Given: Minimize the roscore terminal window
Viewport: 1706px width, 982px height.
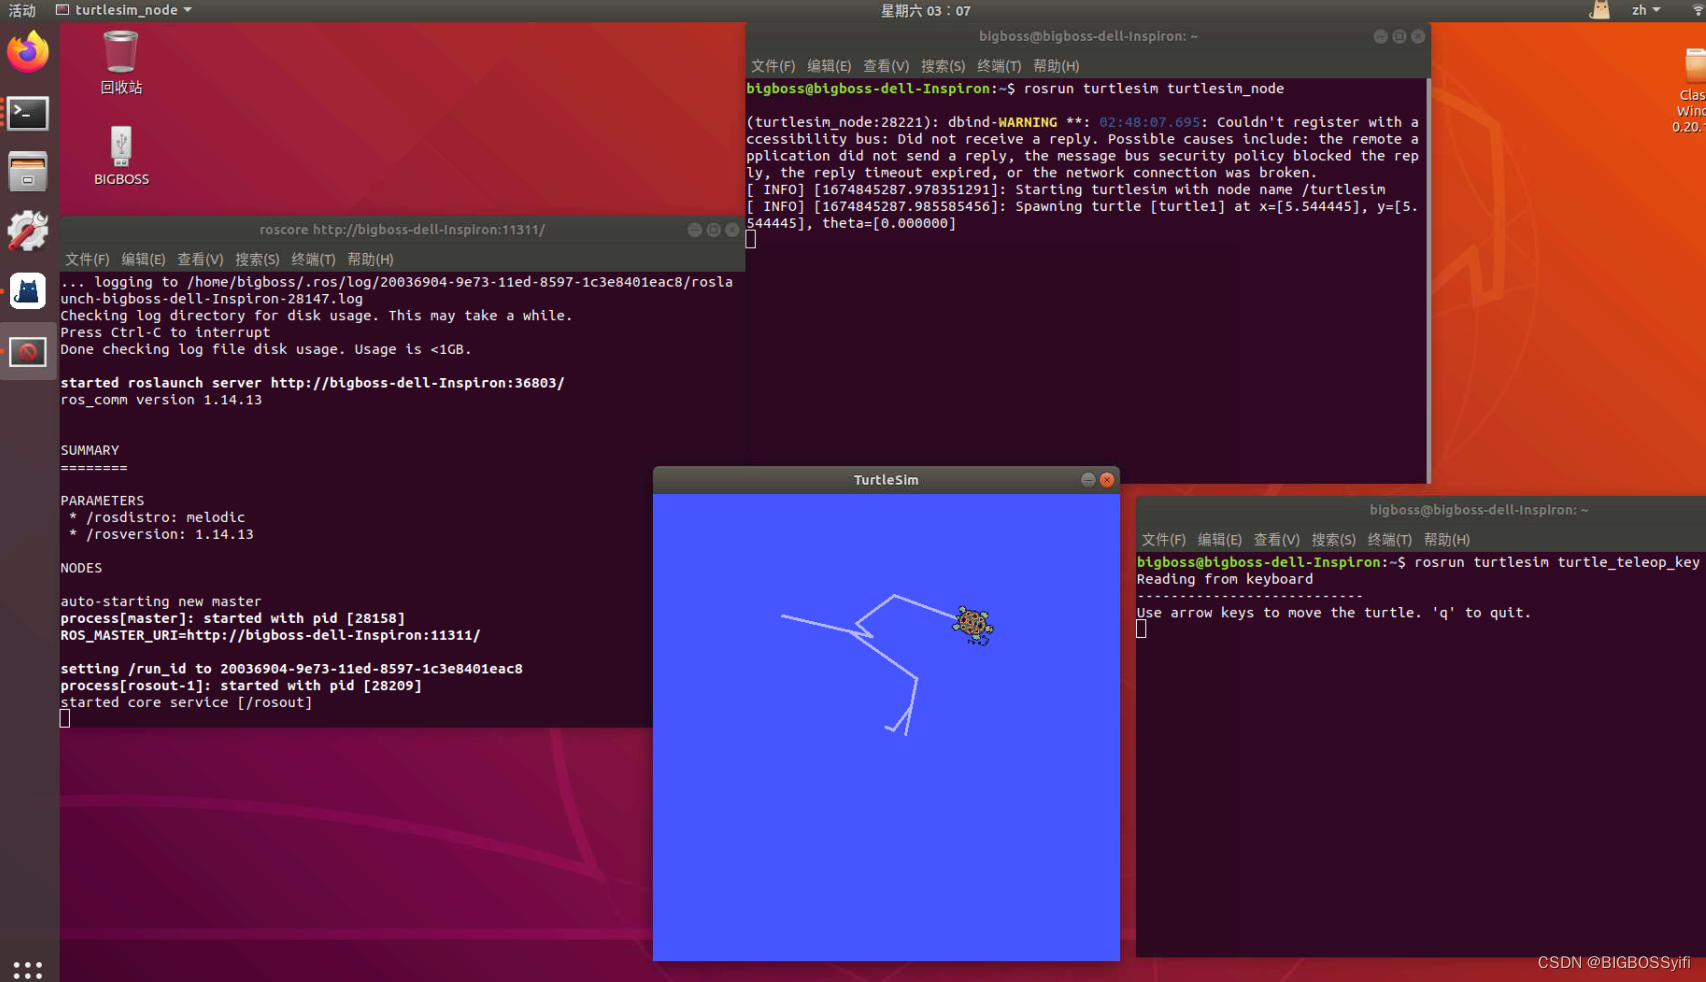Looking at the screenshot, I should click(x=695, y=230).
